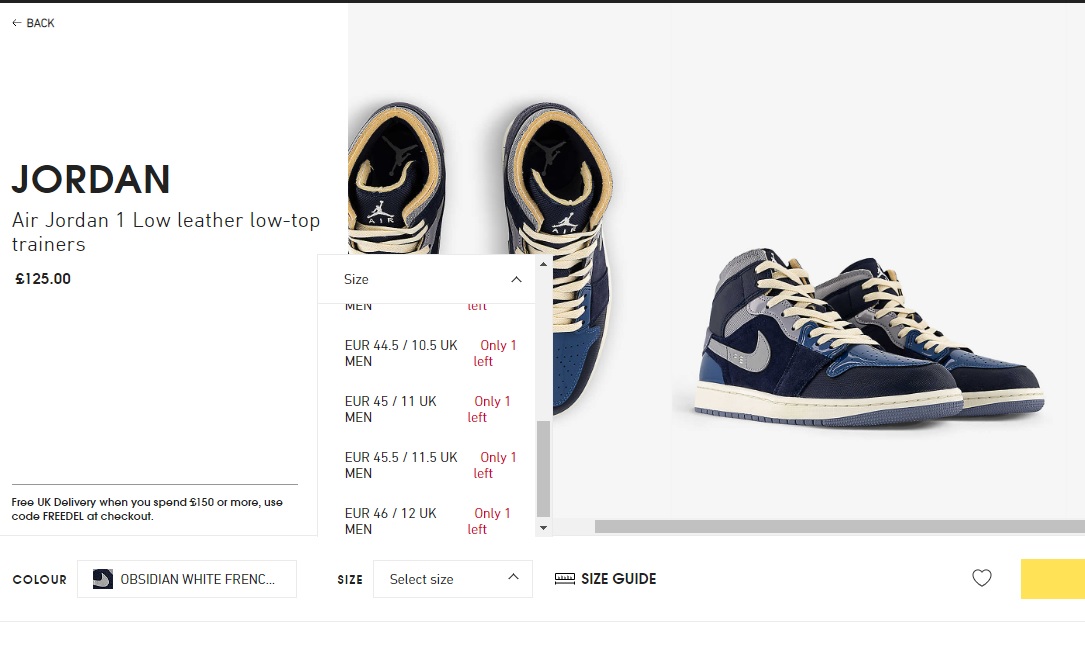Click the Select size dropdown chevron
This screenshot has width=1085, height=647.
click(x=513, y=577)
